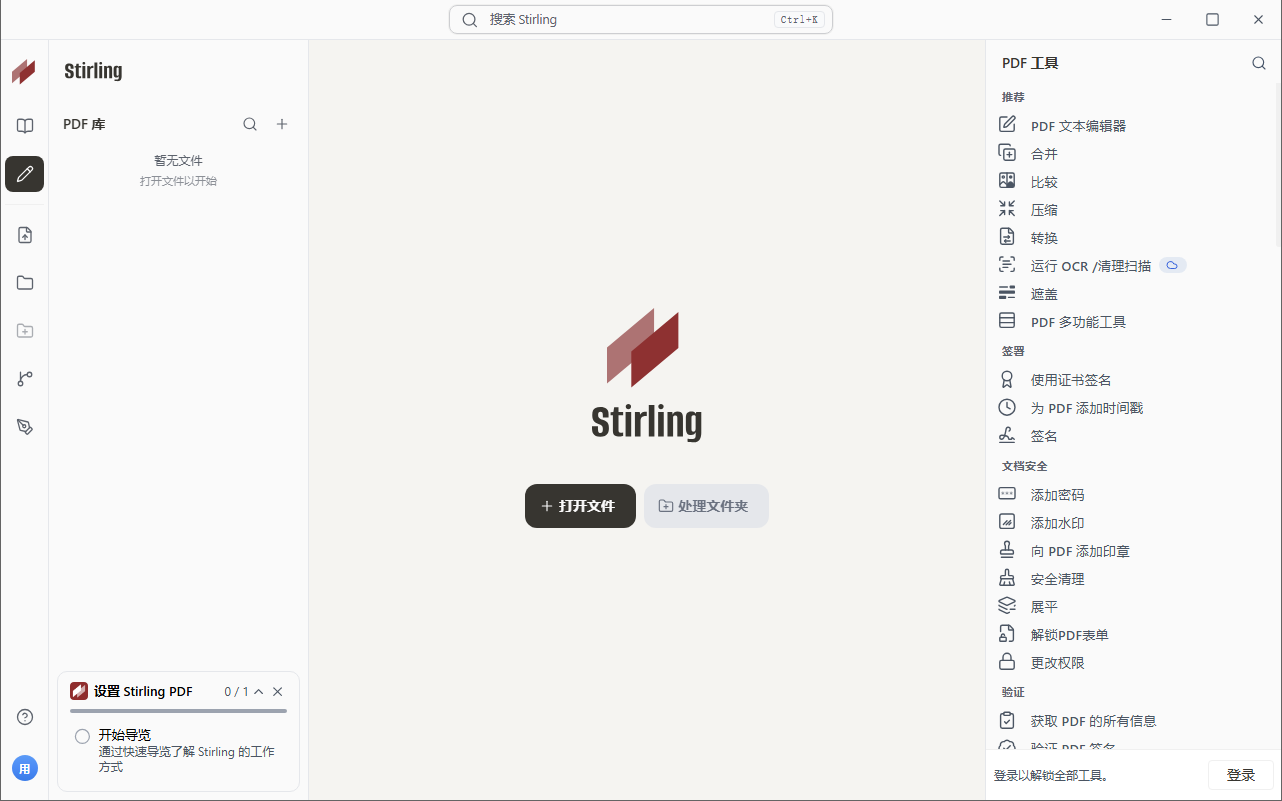Click the 登录 button
Screen dimensions: 1282x801
click(1241, 775)
